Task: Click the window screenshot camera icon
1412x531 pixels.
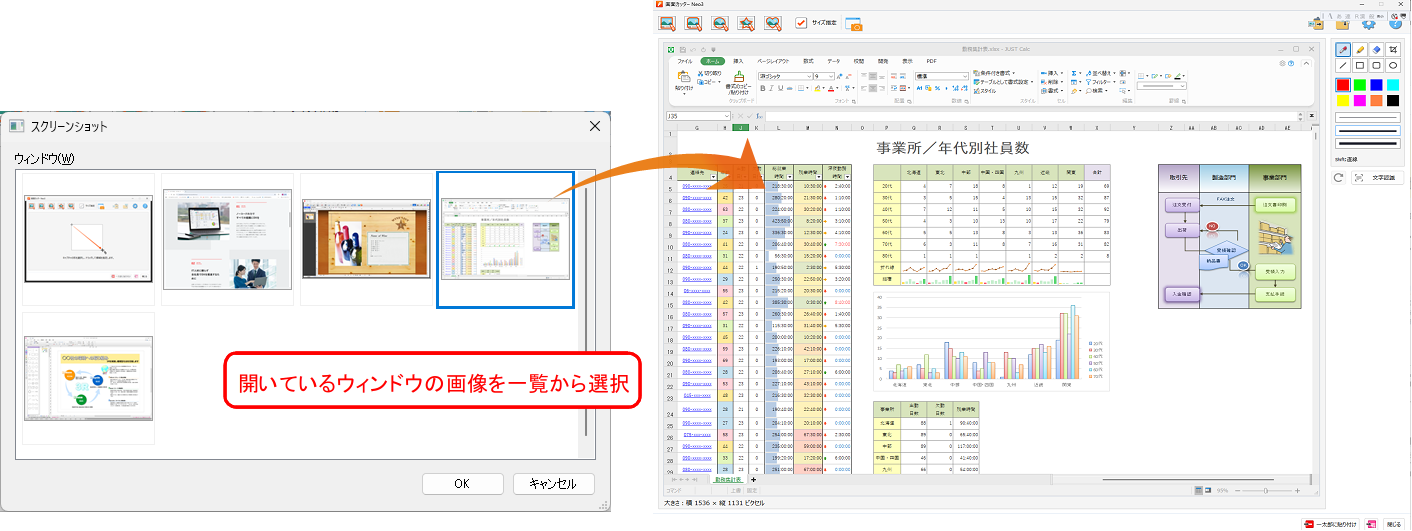Action: 853,23
